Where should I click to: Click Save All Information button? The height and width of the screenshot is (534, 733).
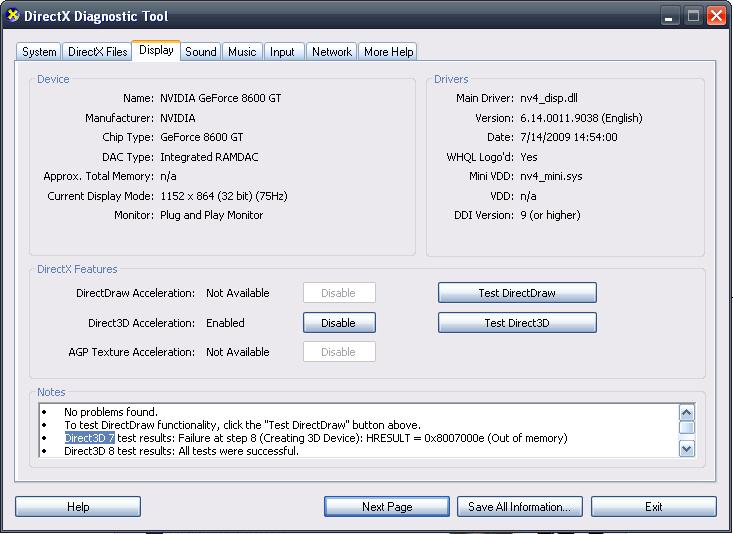(x=519, y=506)
